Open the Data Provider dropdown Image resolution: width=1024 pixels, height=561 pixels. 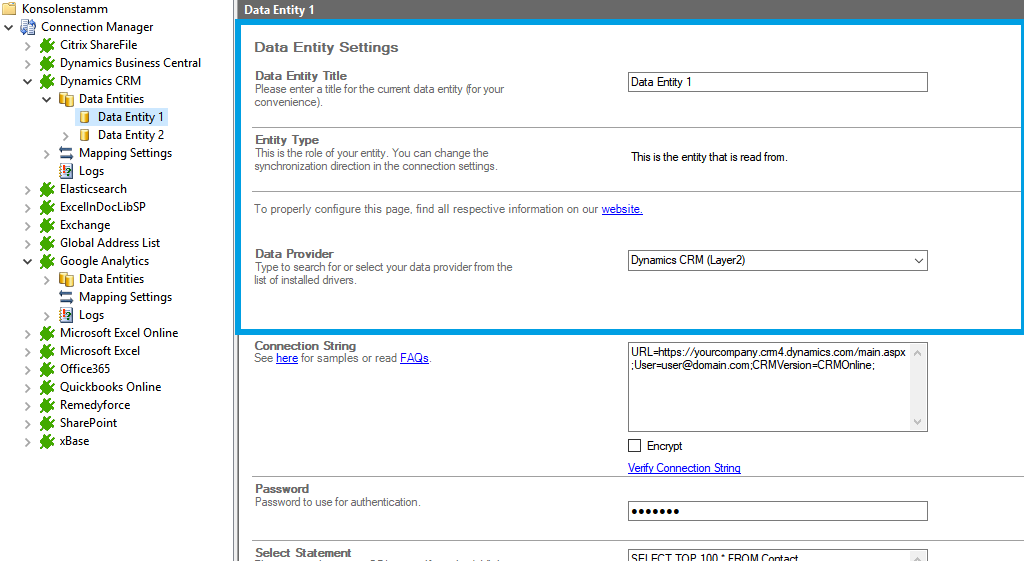919,261
